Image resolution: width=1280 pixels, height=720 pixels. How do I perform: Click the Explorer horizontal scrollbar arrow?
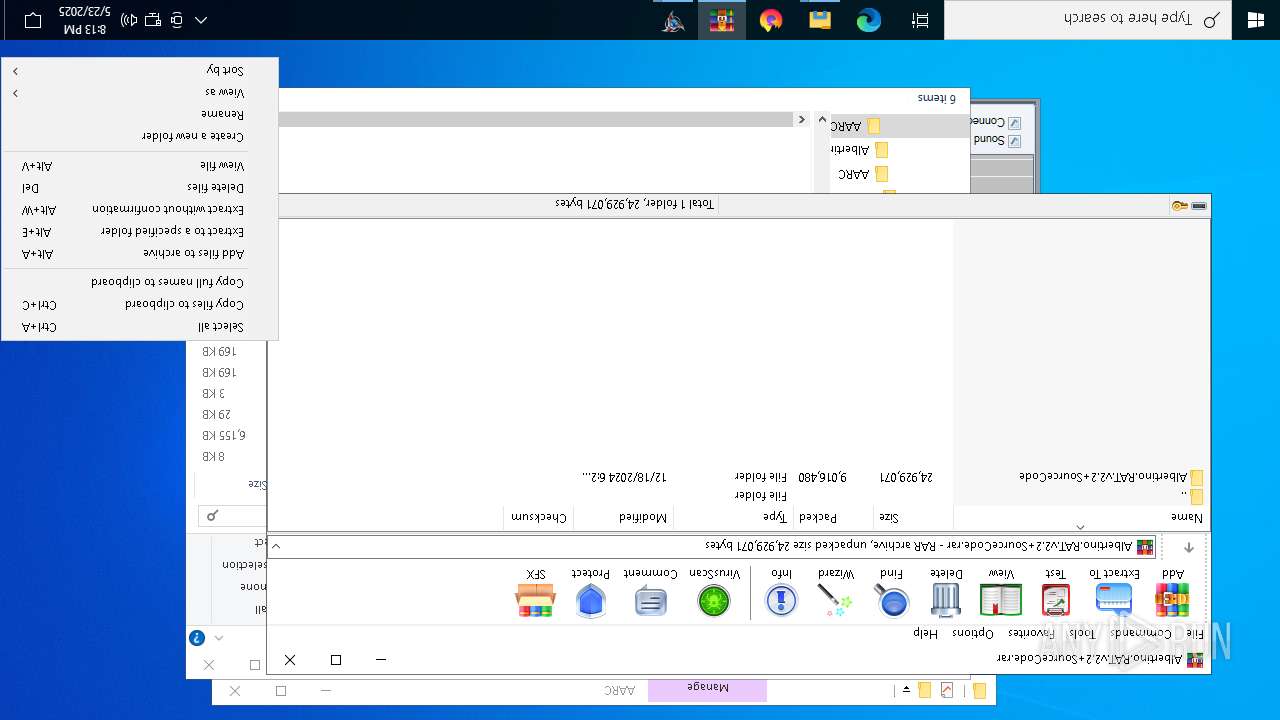(x=802, y=119)
